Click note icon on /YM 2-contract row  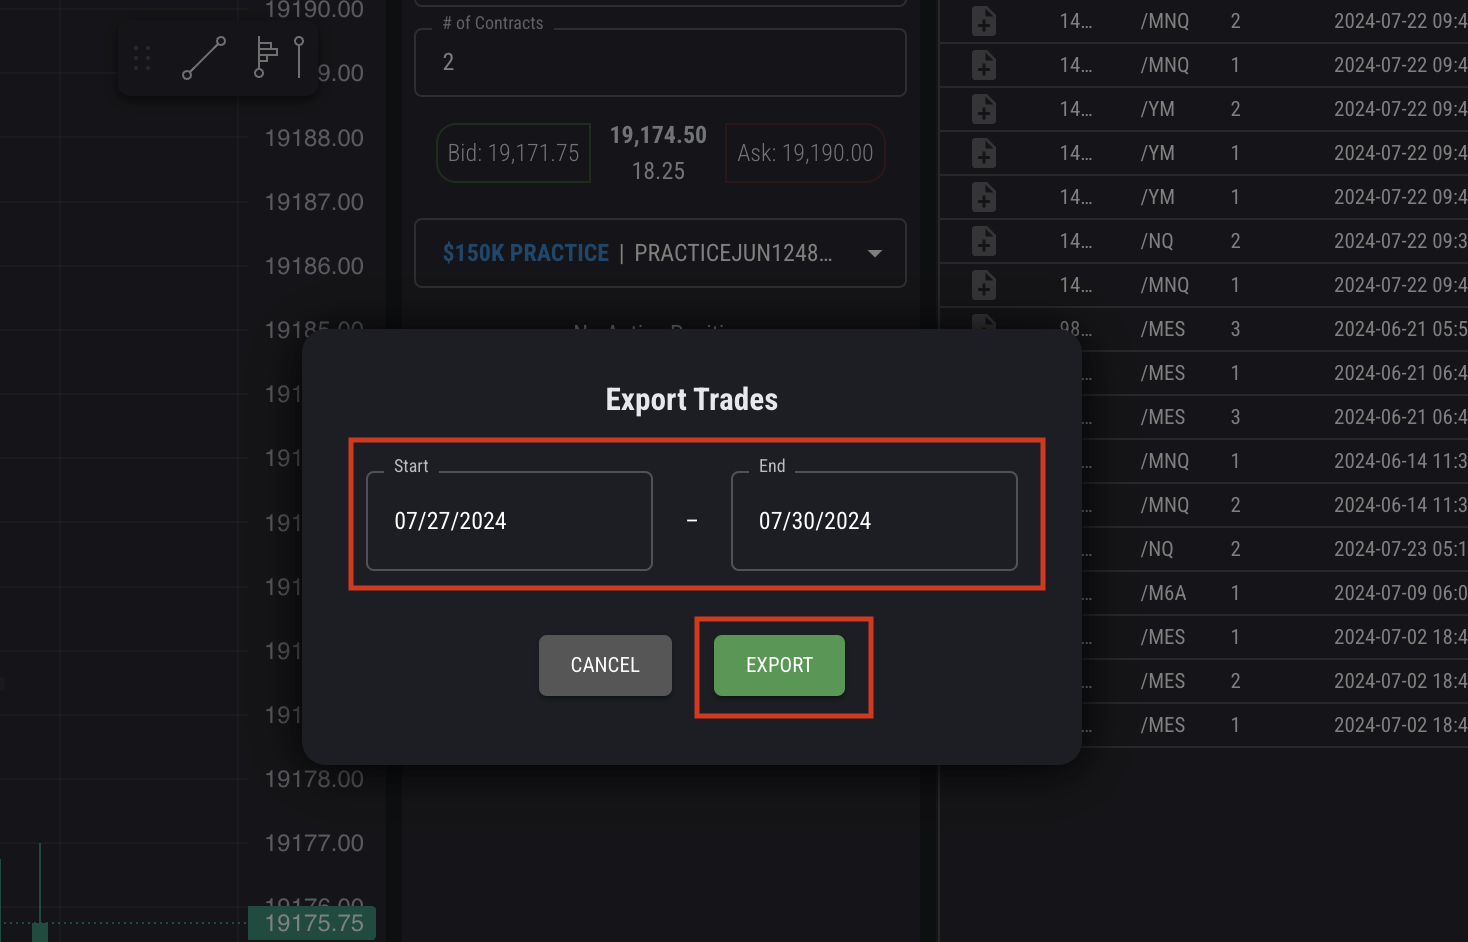point(984,109)
